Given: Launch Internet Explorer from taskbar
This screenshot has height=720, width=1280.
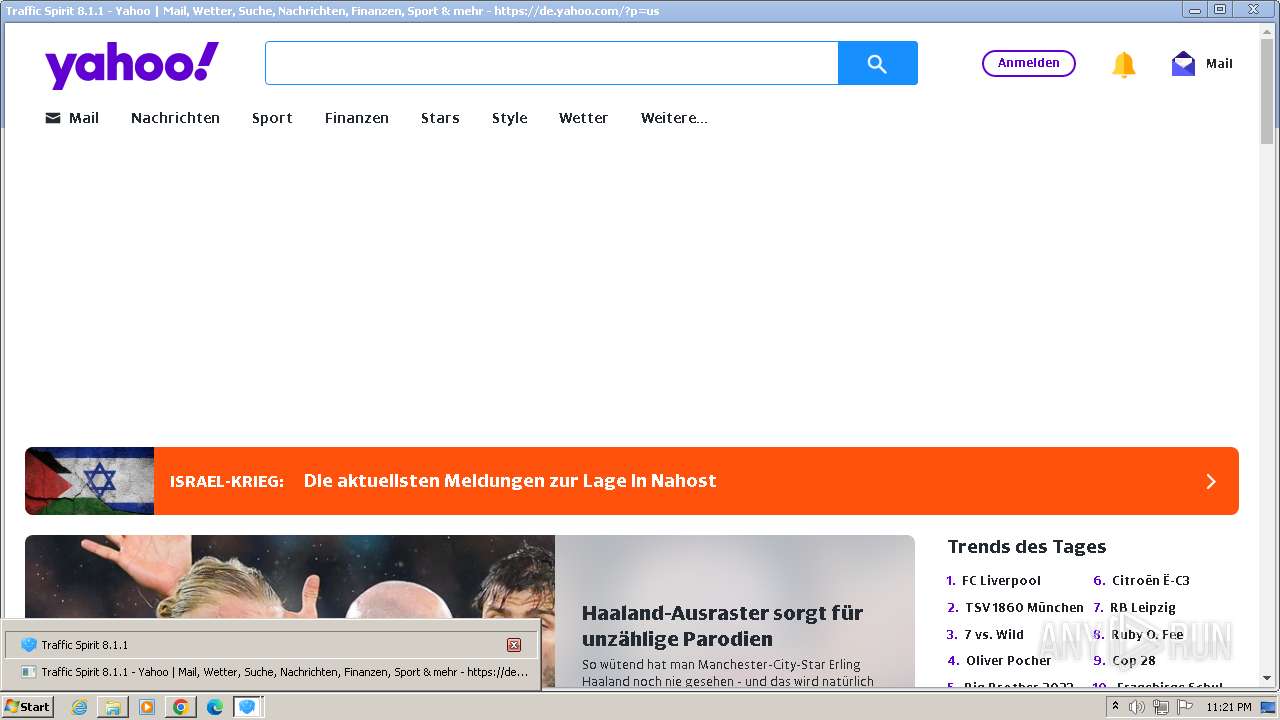Looking at the screenshot, I should (79, 707).
